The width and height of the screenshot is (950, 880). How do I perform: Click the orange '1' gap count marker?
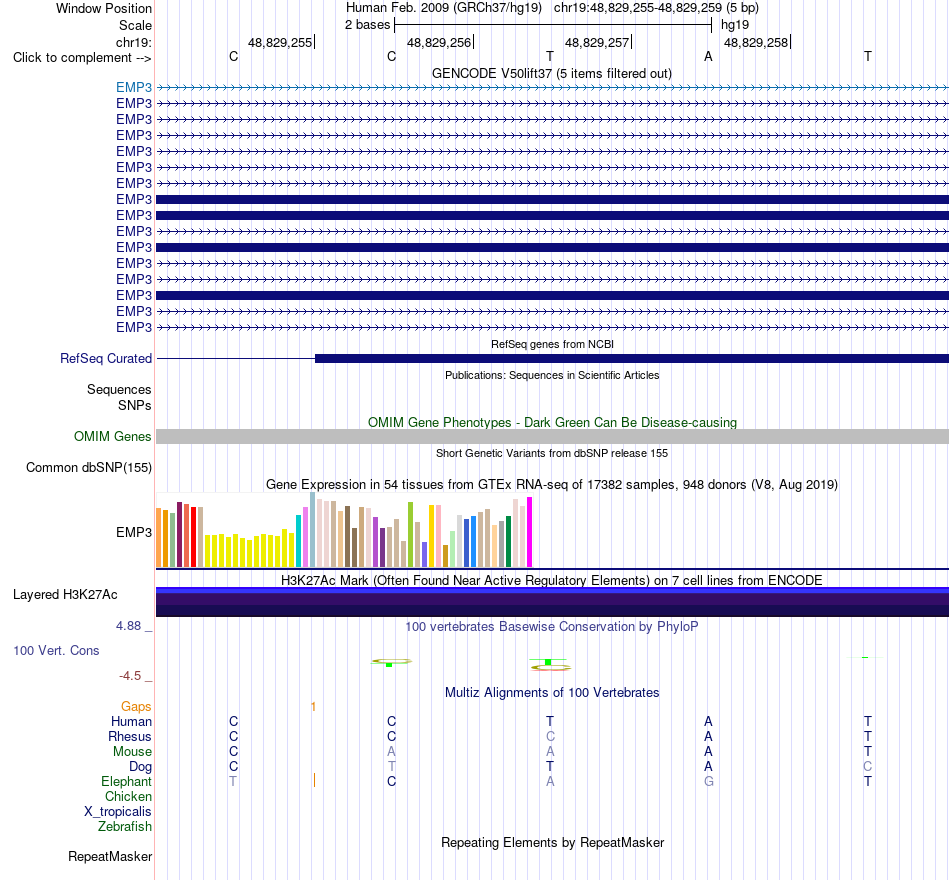(x=313, y=707)
